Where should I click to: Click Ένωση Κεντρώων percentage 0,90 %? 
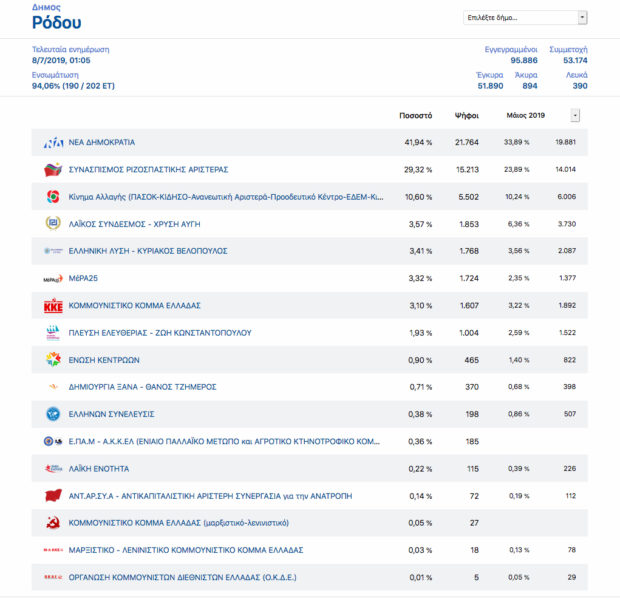(420, 360)
